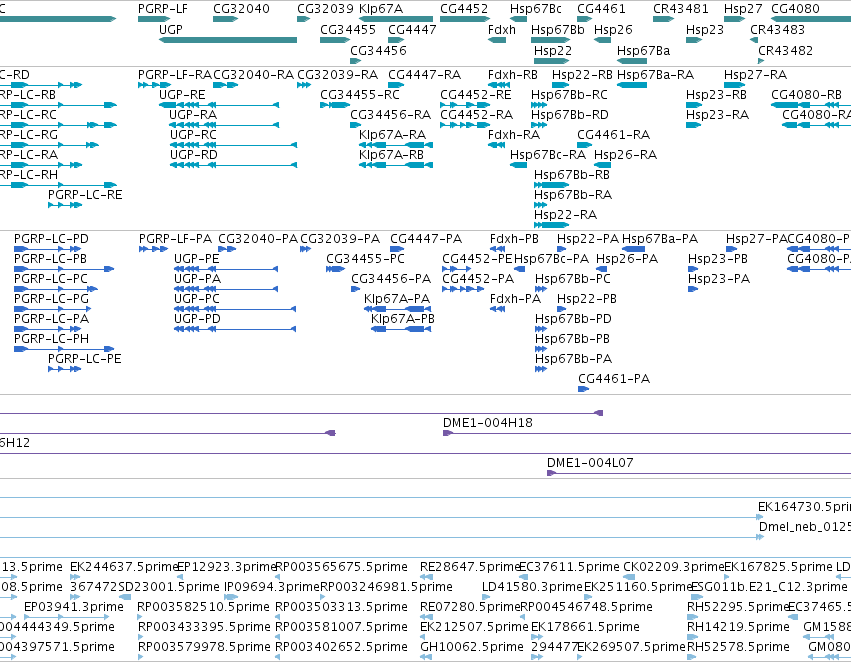Click the PGRP-LC-RE transcript label
The image size is (851, 662).
point(85,194)
